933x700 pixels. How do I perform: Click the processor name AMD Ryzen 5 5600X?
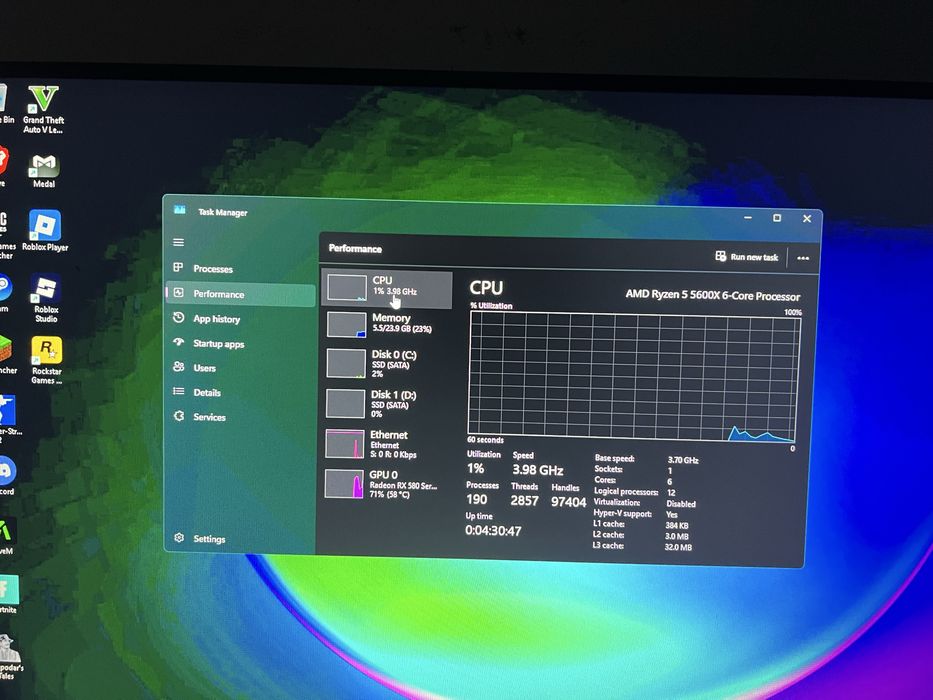pyautogui.click(x=712, y=295)
